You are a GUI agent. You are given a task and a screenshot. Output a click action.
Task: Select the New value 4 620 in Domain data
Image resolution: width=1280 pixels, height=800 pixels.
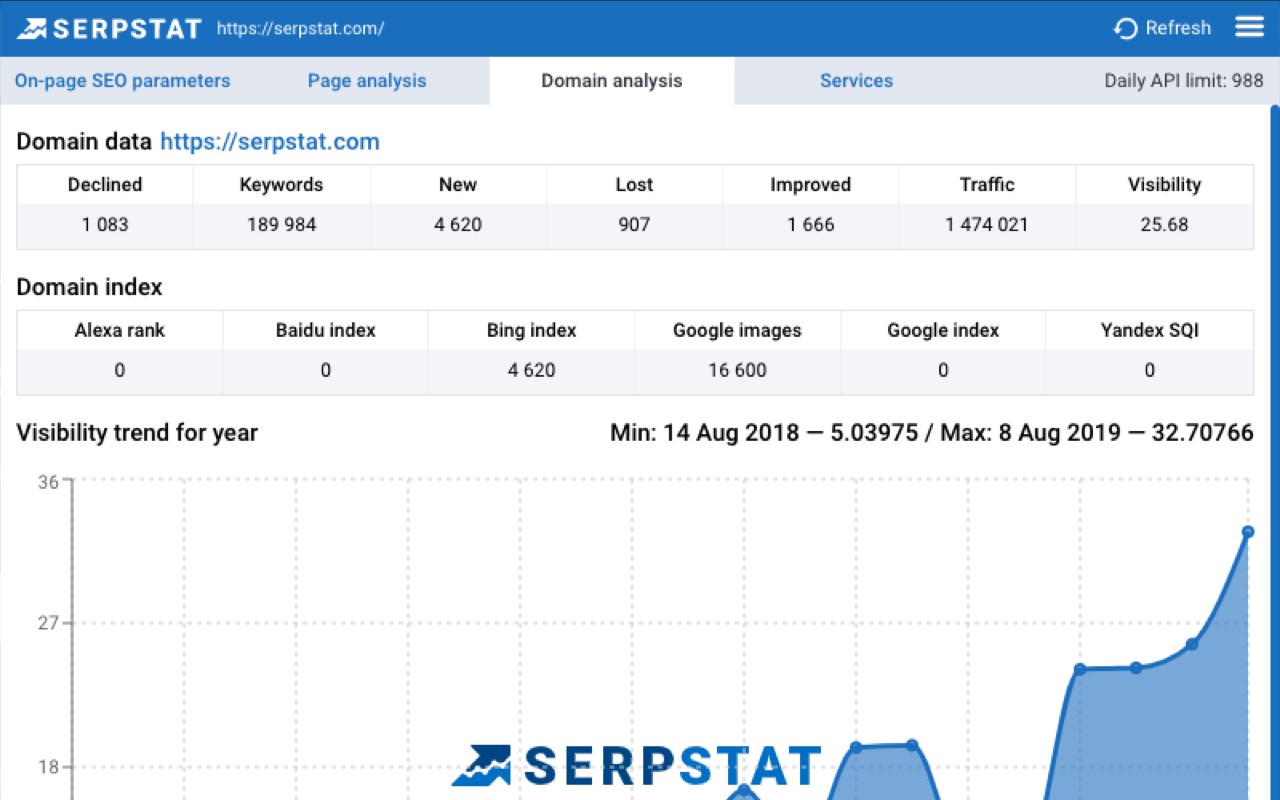point(458,225)
